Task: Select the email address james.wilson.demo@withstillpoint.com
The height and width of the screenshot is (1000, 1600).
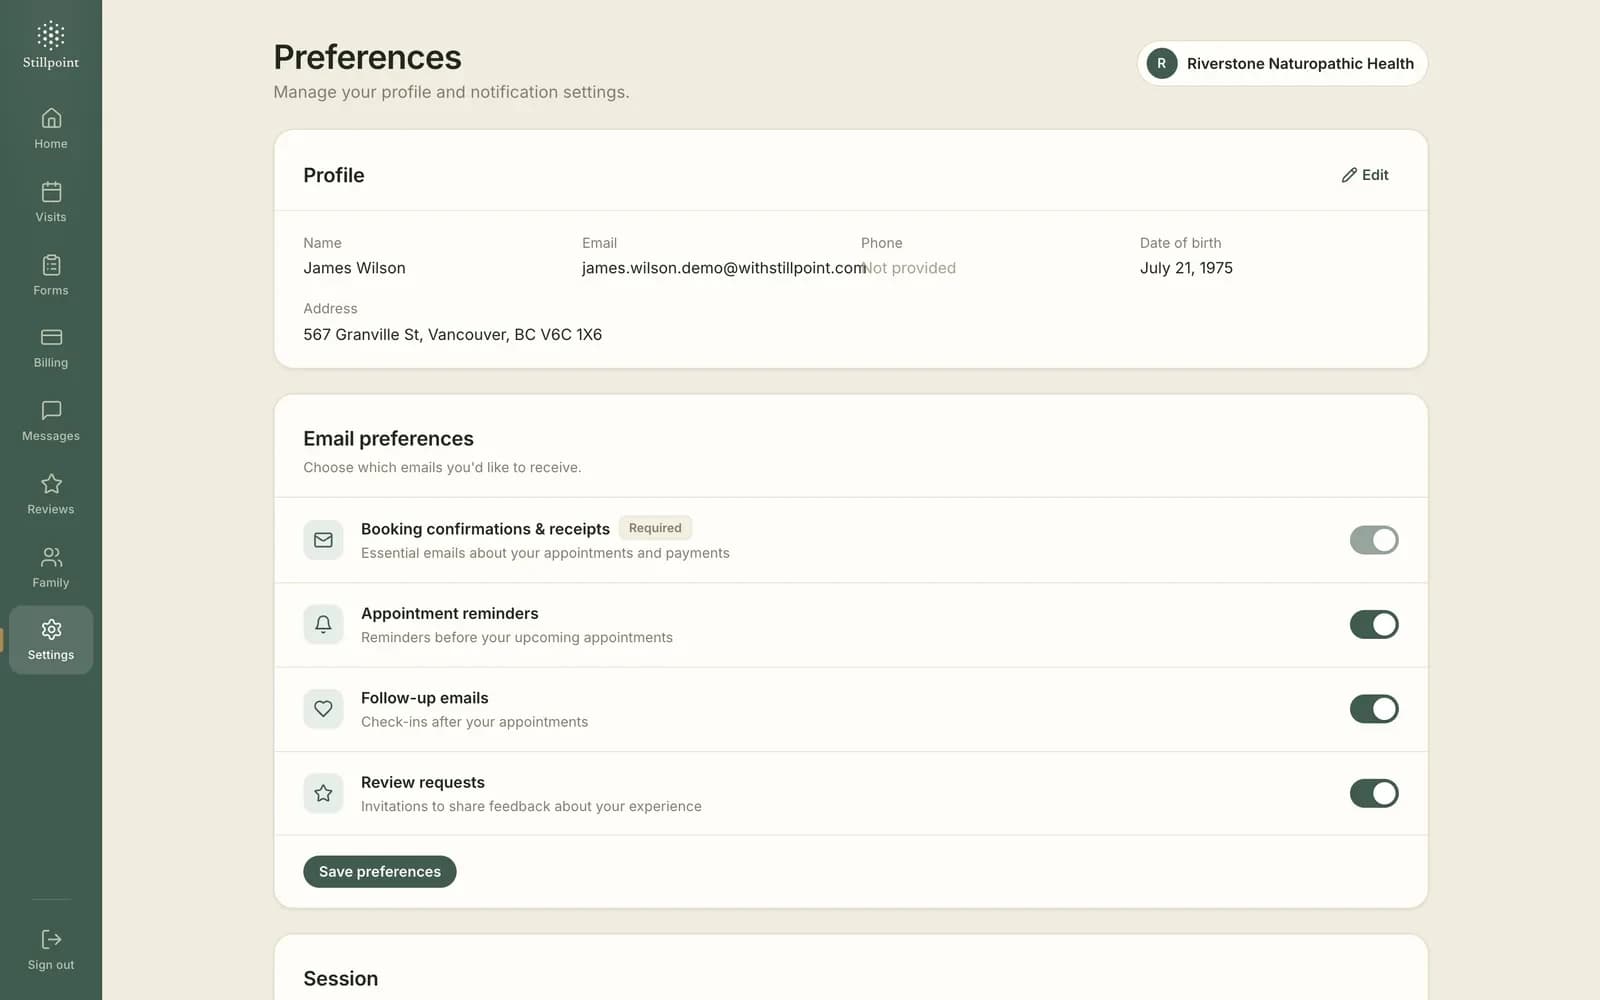Action: (x=724, y=268)
